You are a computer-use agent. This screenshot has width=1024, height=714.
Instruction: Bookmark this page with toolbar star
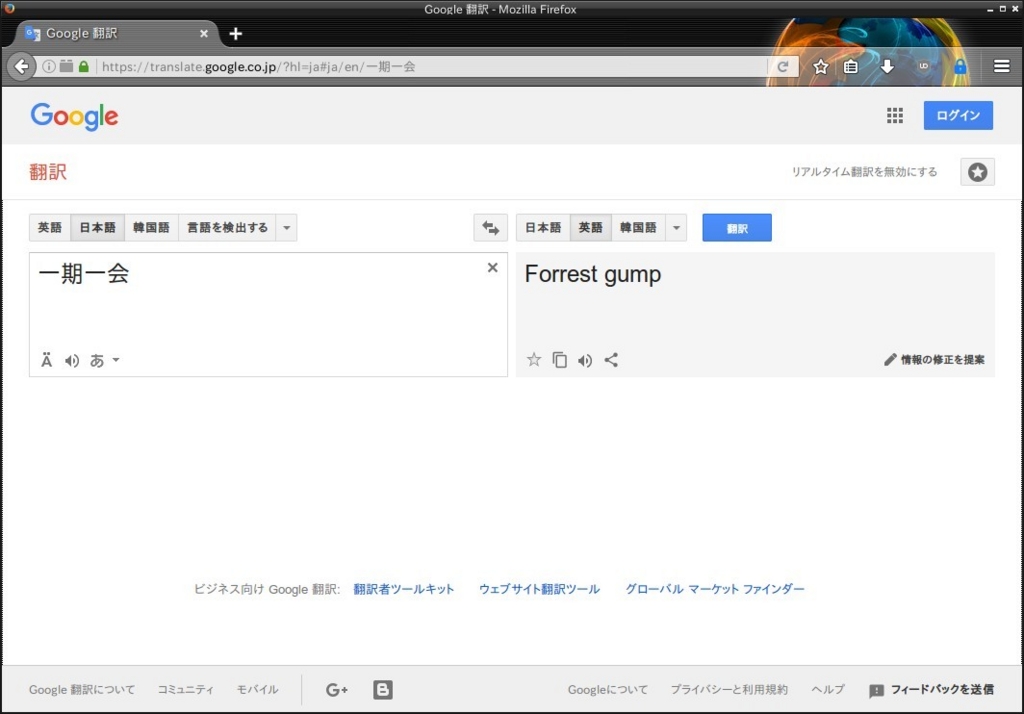click(821, 66)
